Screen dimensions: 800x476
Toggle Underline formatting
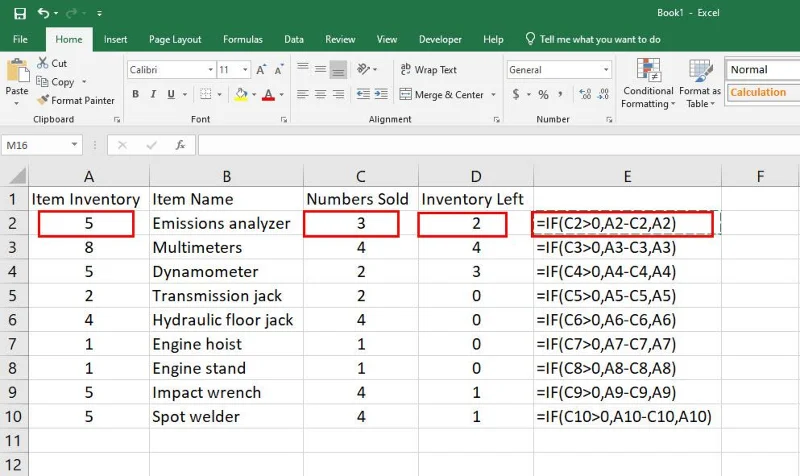[x=171, y=94]
